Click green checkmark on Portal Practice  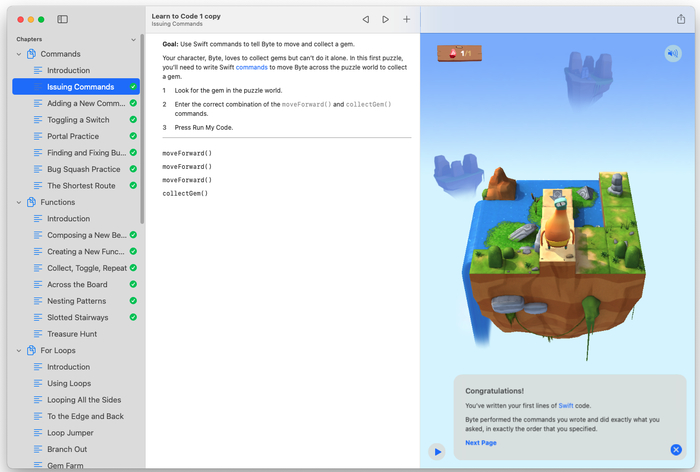coord(133,136)
